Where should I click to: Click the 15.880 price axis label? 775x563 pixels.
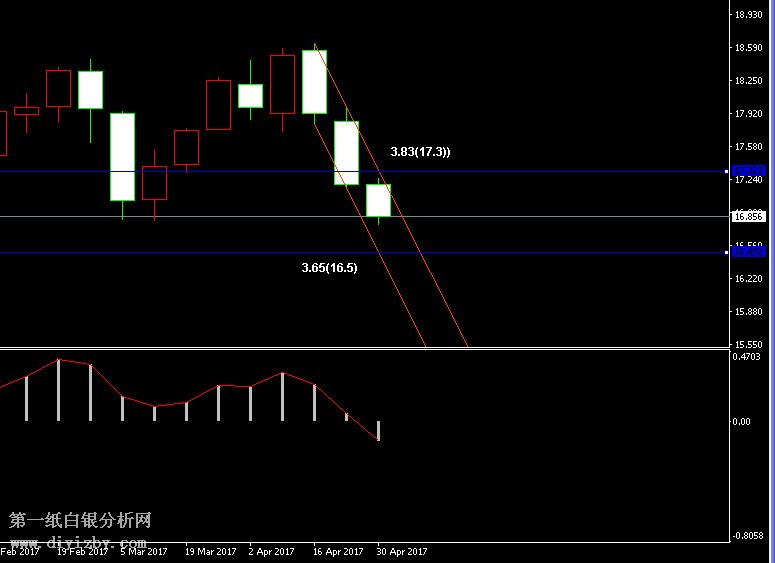click(x=748, y=312)
